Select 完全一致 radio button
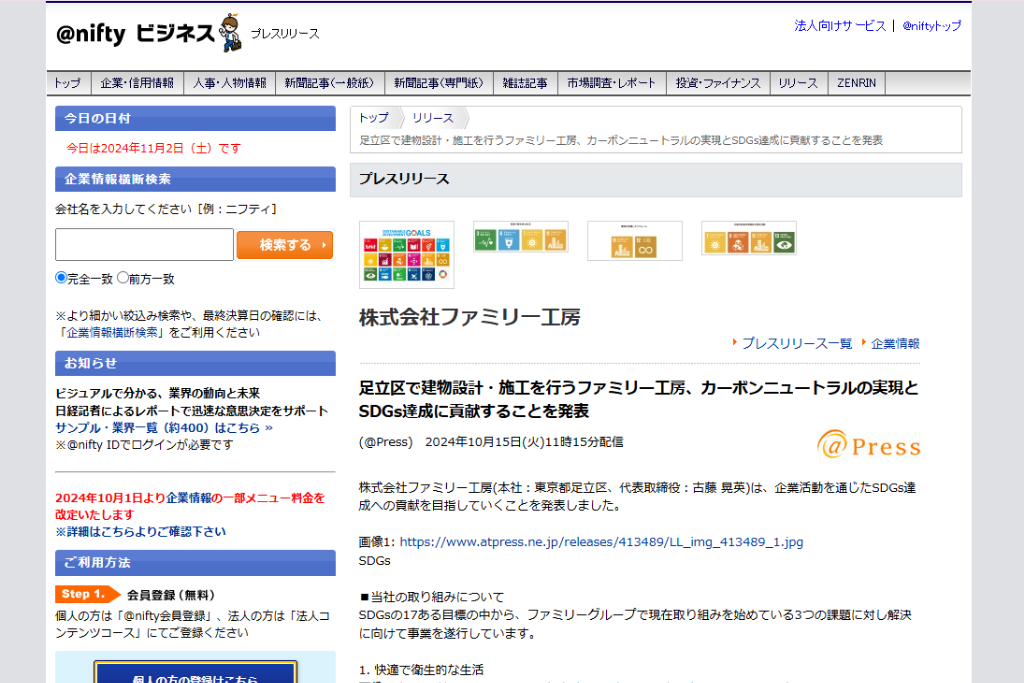Viewport: 1024px width, 683px height. 61,278
